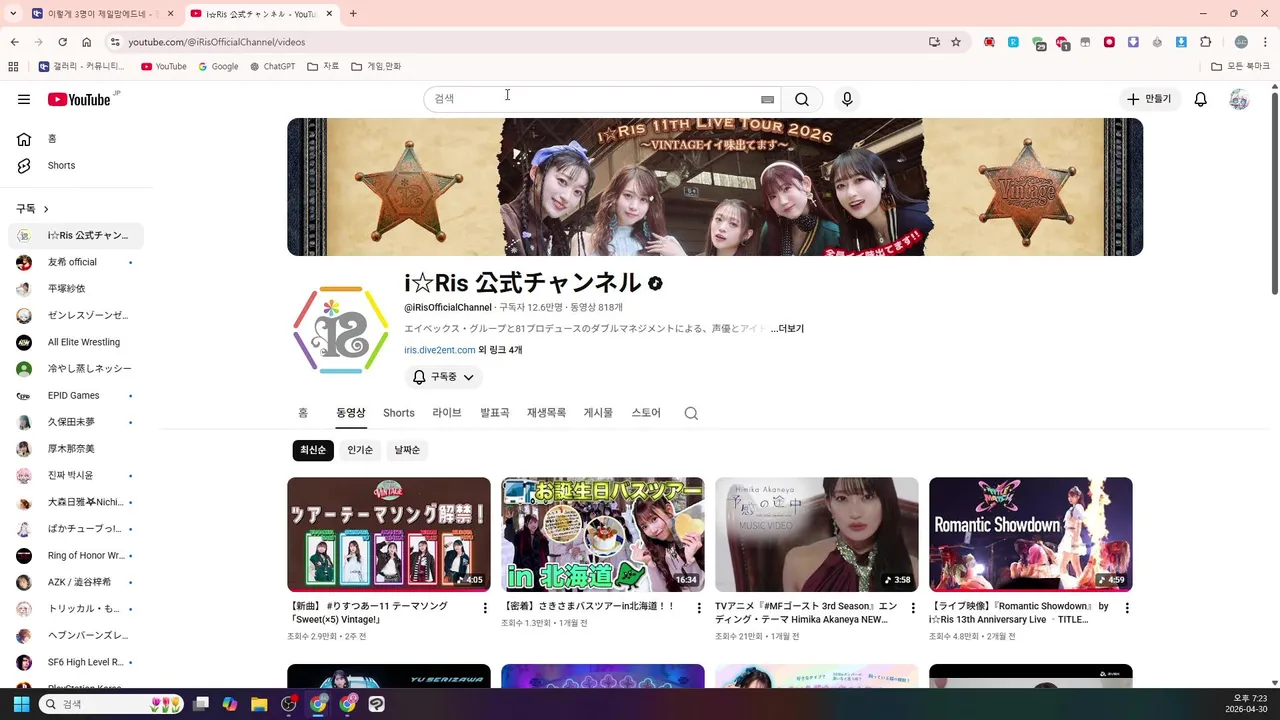
Task: Click Task View on the taskbar
Action: (201, 704)
